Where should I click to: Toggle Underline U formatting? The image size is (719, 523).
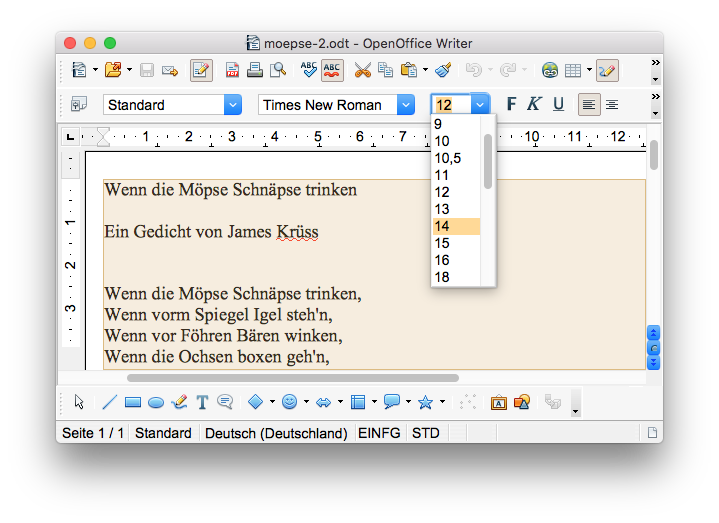click(558, 105)
